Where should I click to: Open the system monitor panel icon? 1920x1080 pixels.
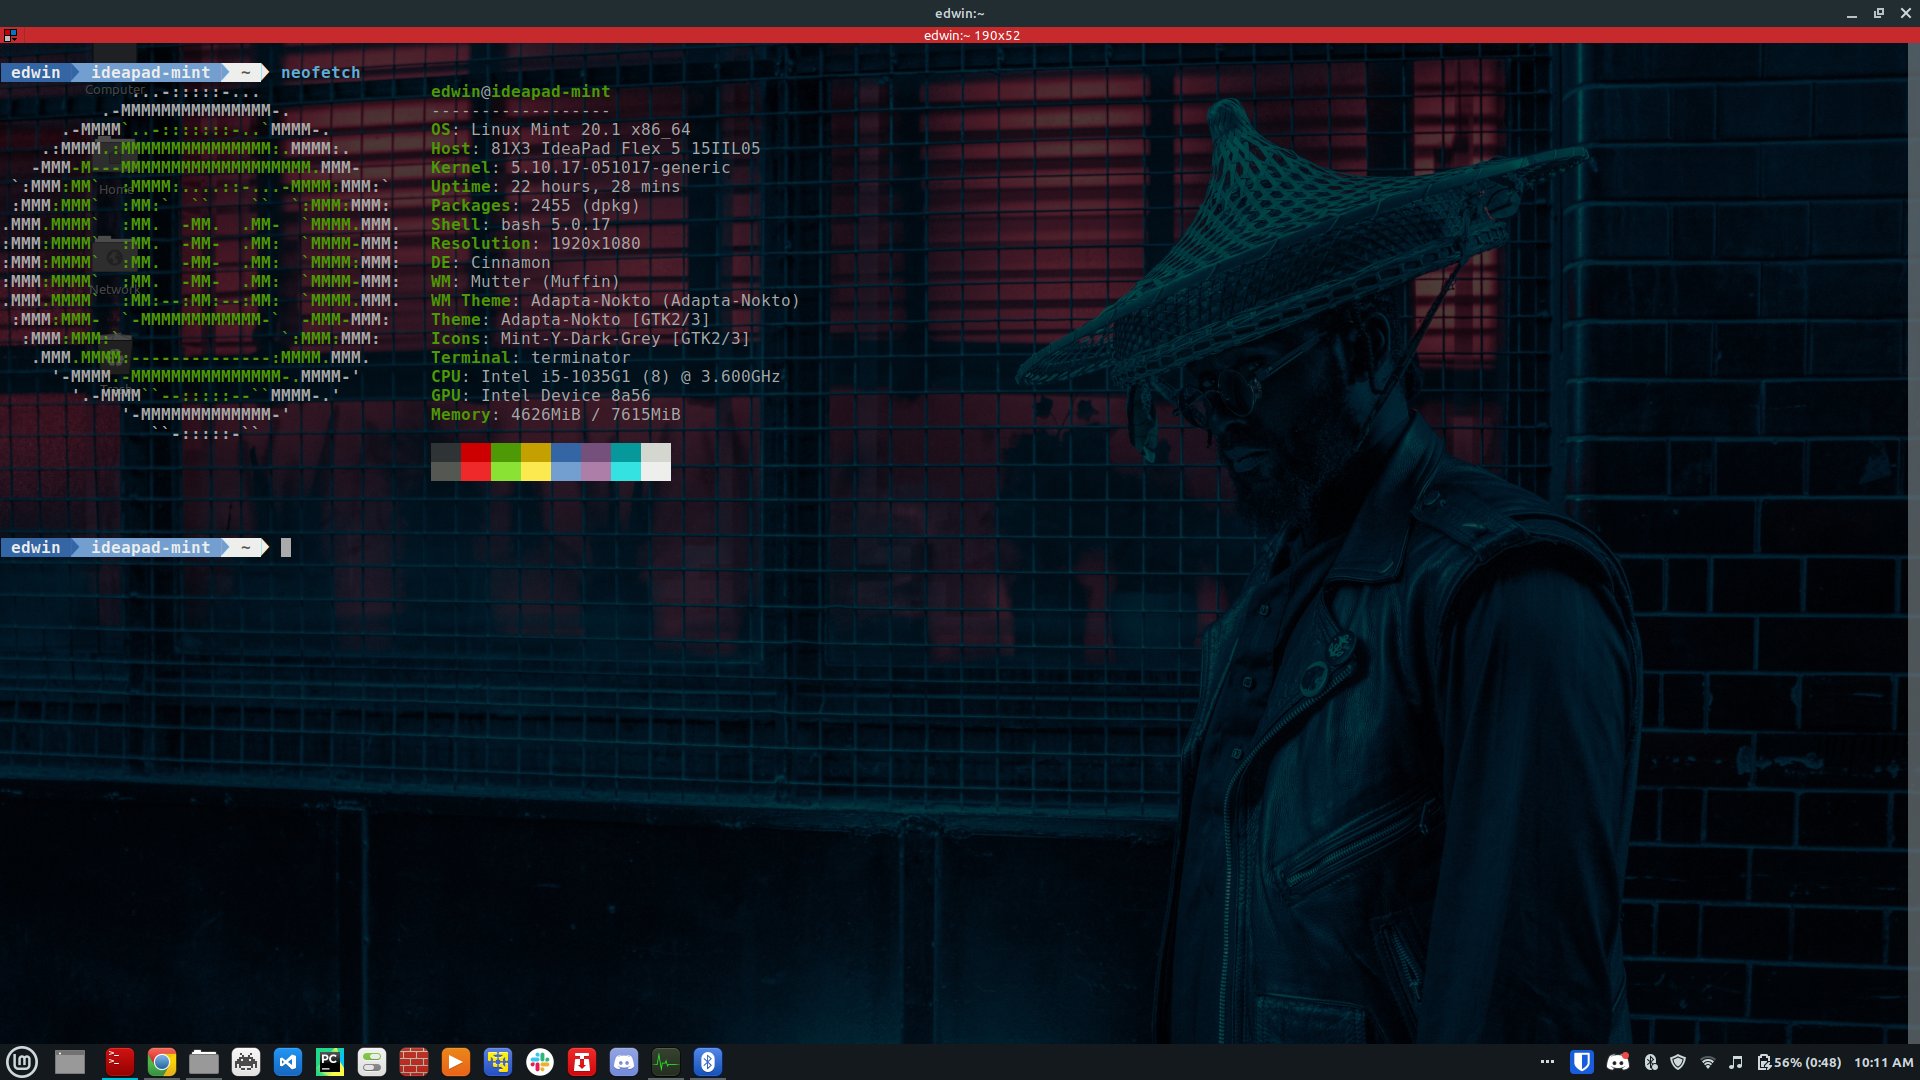click(x=666, y=1062)
